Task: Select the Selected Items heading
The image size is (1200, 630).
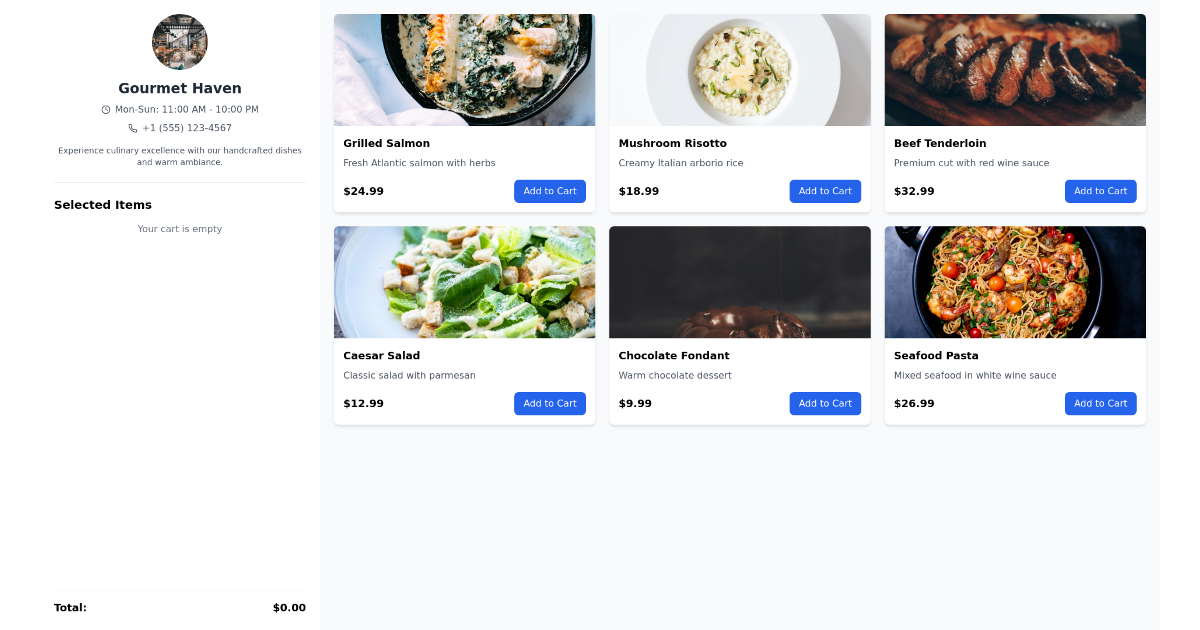Action: pyautogui.click(x=103, y=204)
